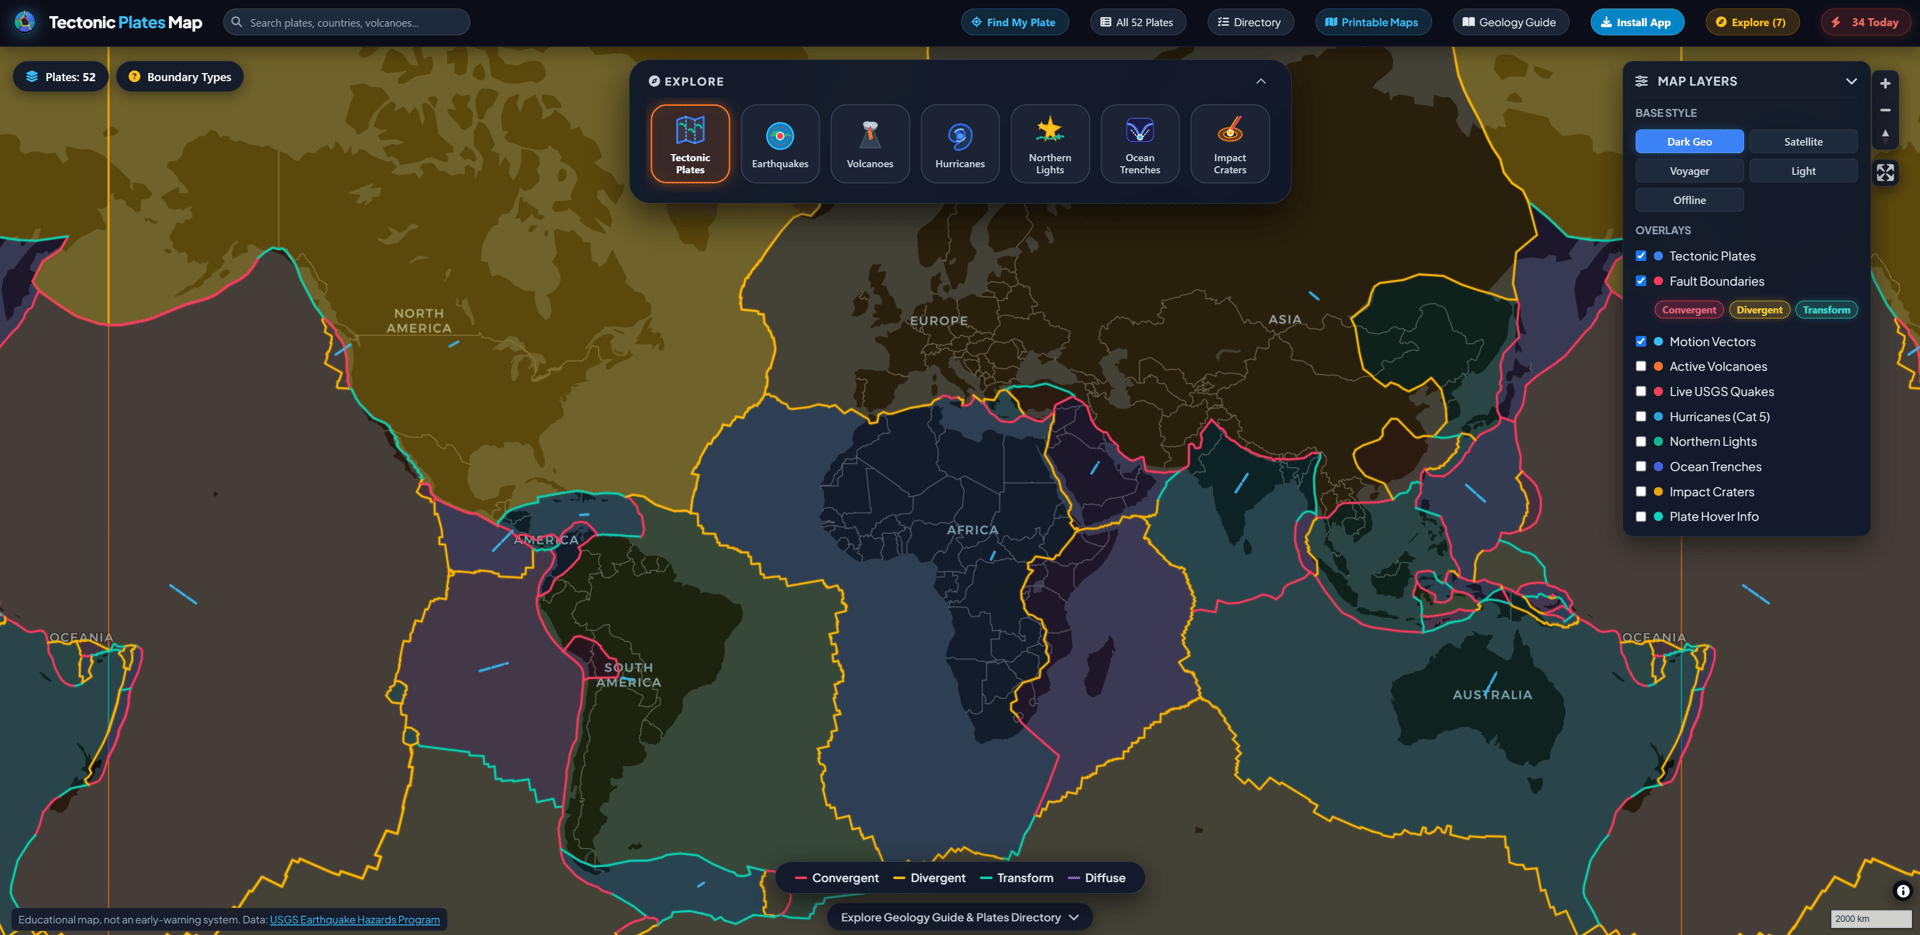Click the zoom in plus icon
This screenshot has width=1920, height=935.
(x=1885, y=83)
